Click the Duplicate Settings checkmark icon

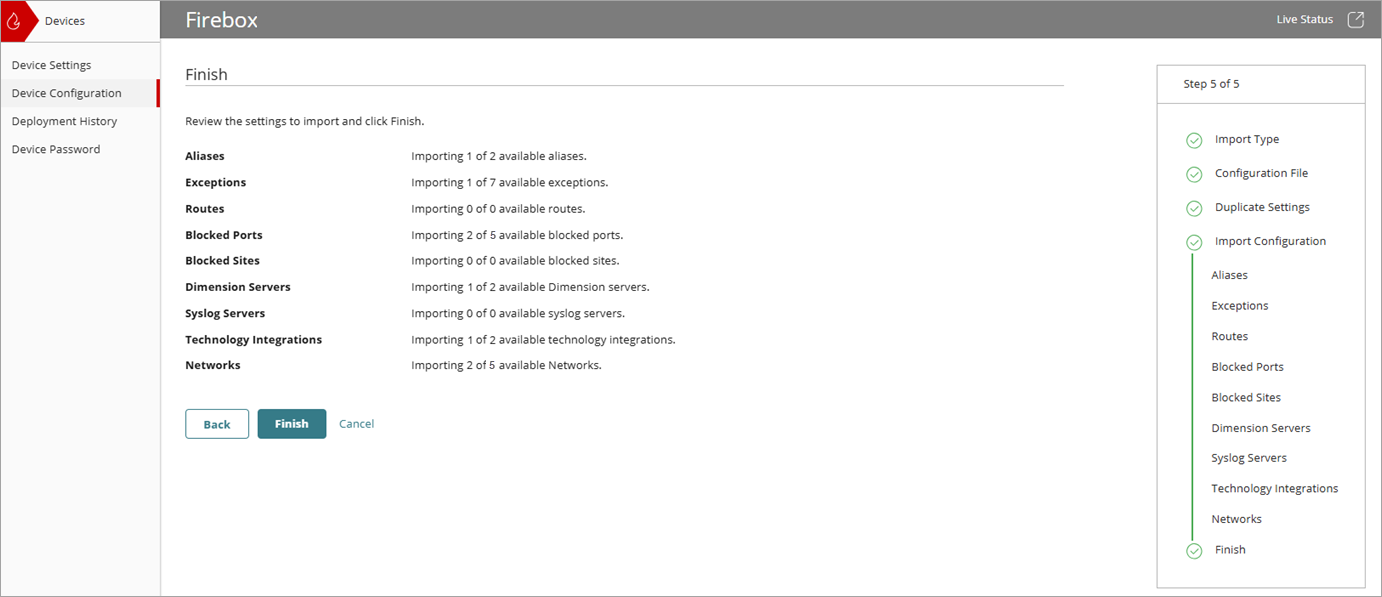(x=1194, y=208)
